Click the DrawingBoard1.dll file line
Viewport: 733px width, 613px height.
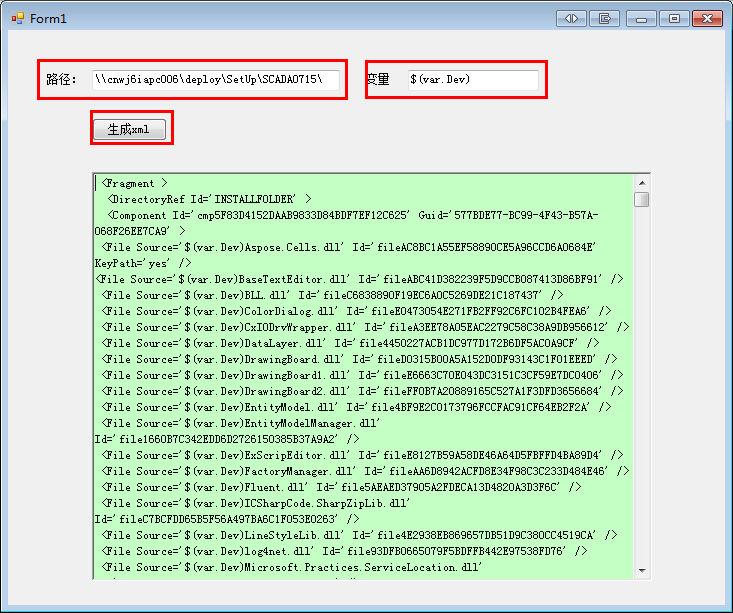click(x=362, y=375)
